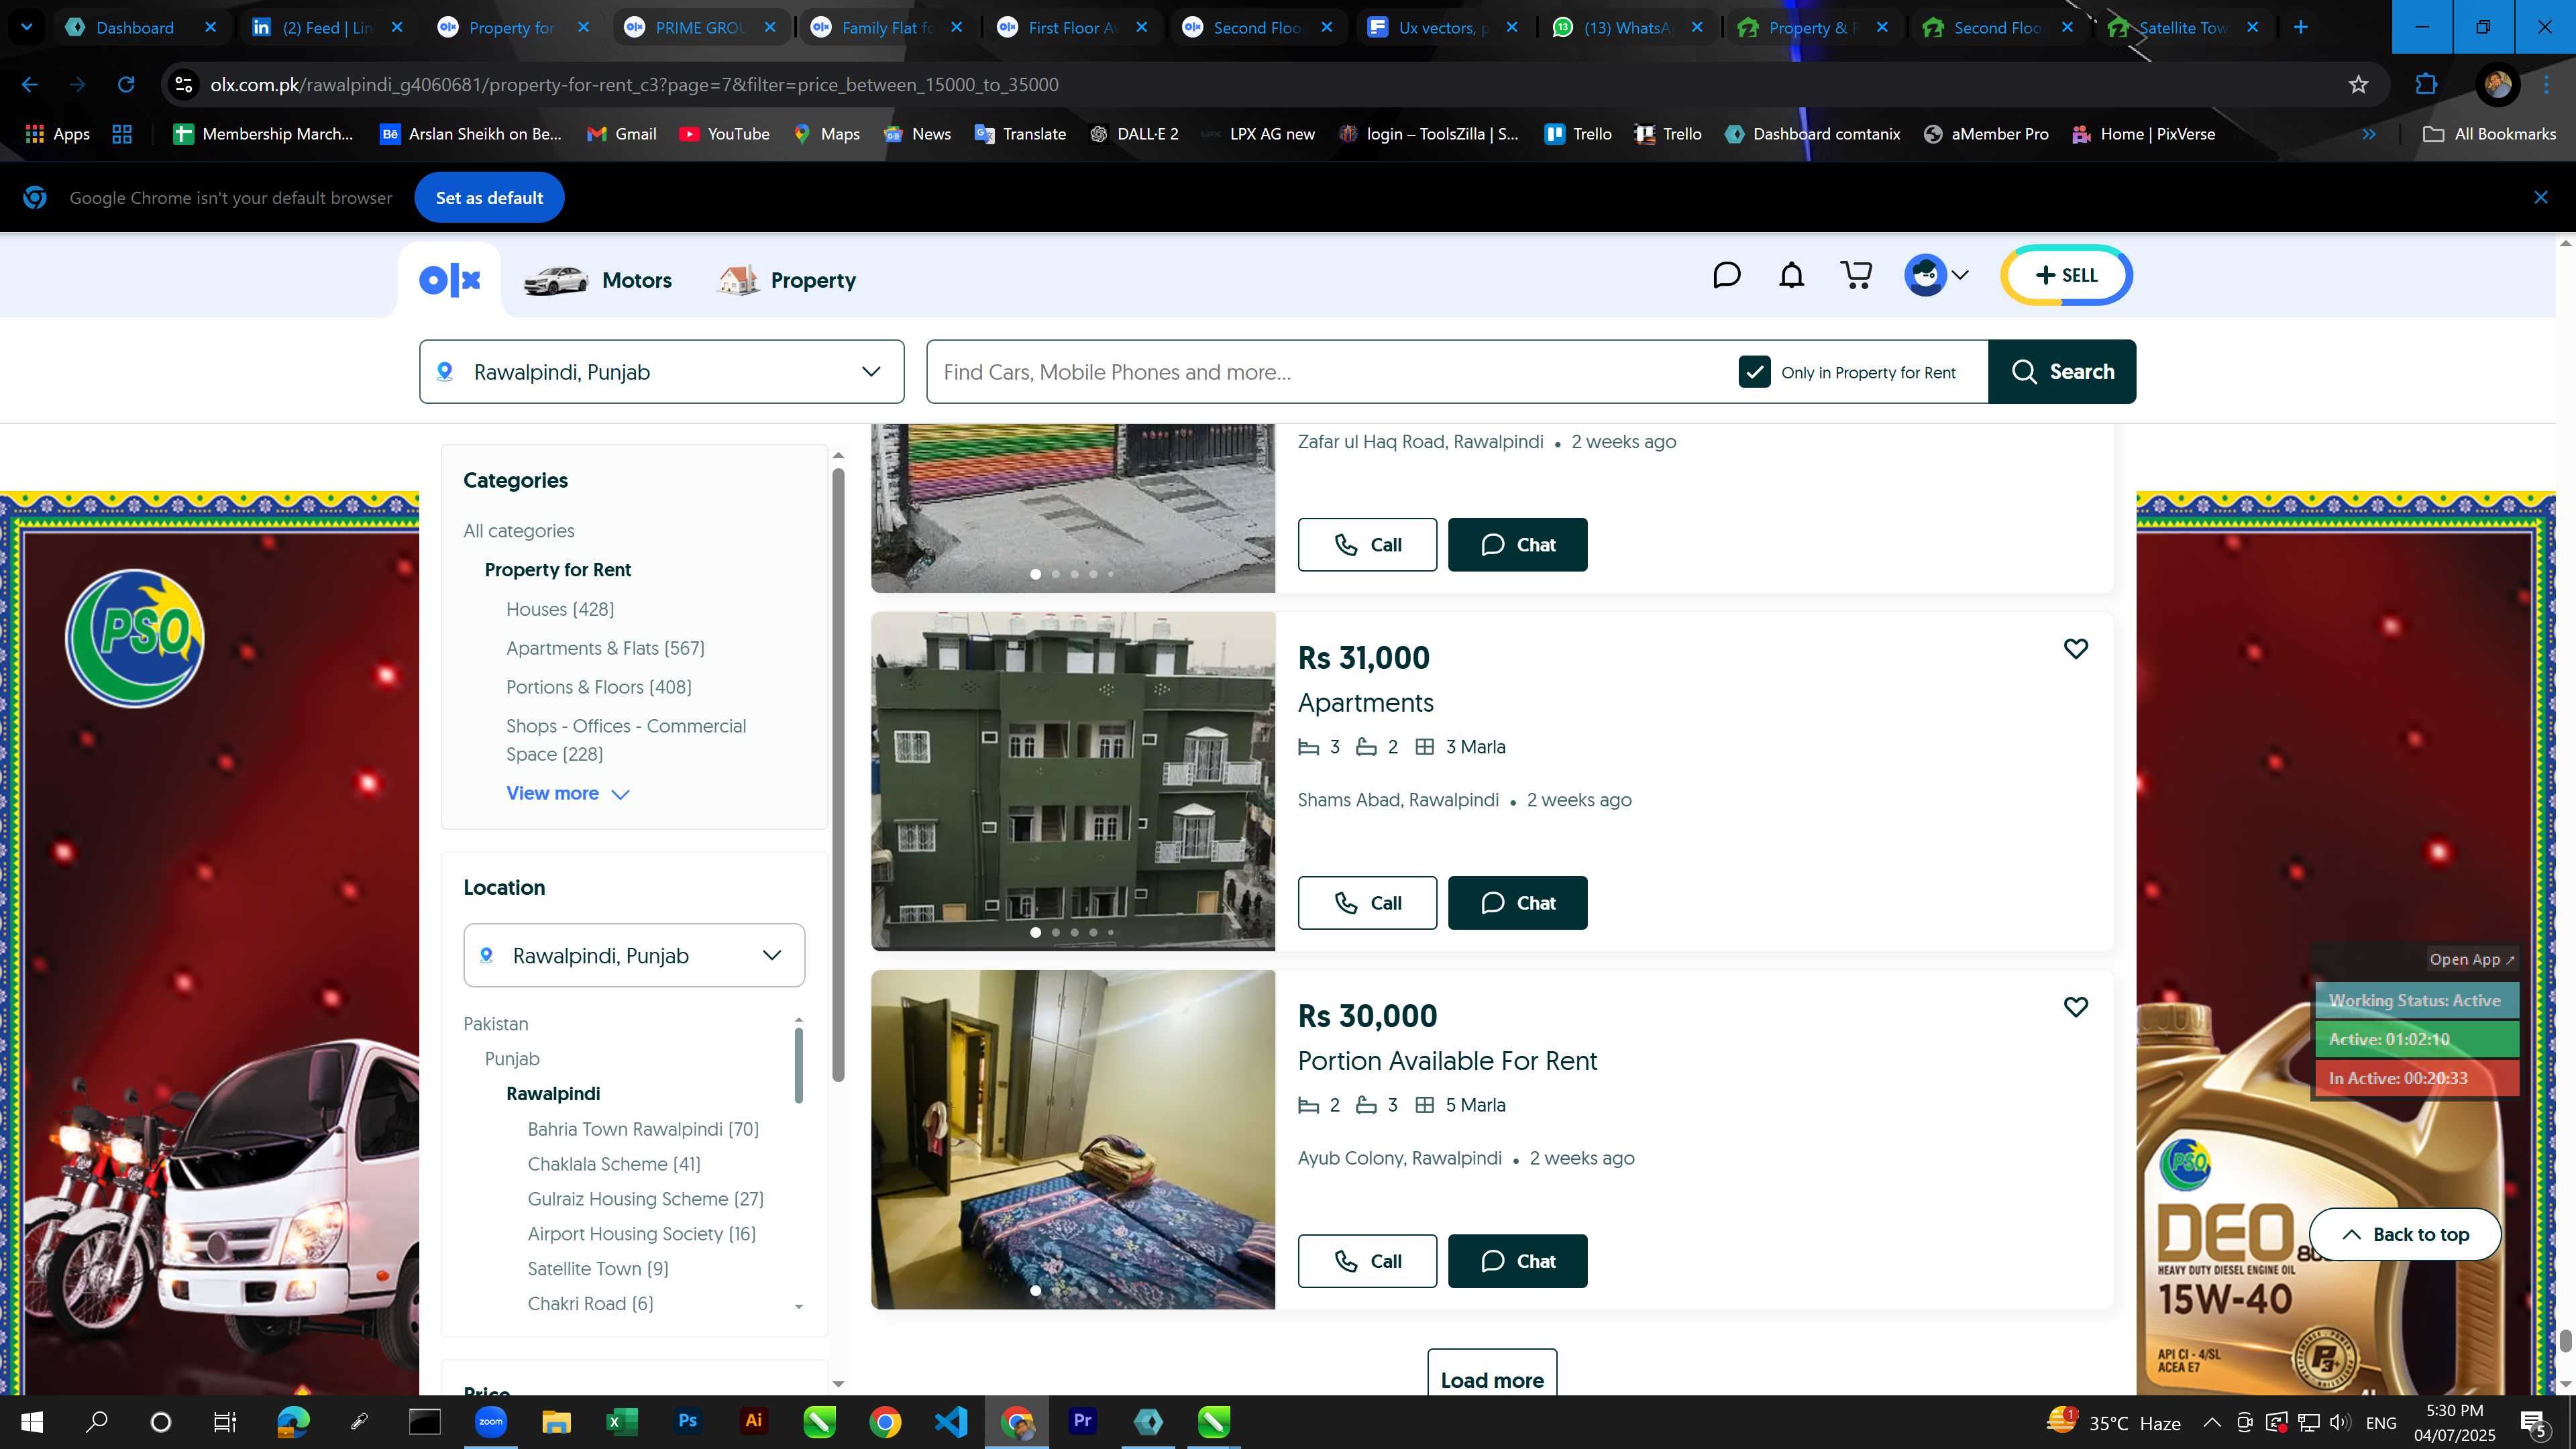Open a new browser tab plus icon

coord(2301,27)
